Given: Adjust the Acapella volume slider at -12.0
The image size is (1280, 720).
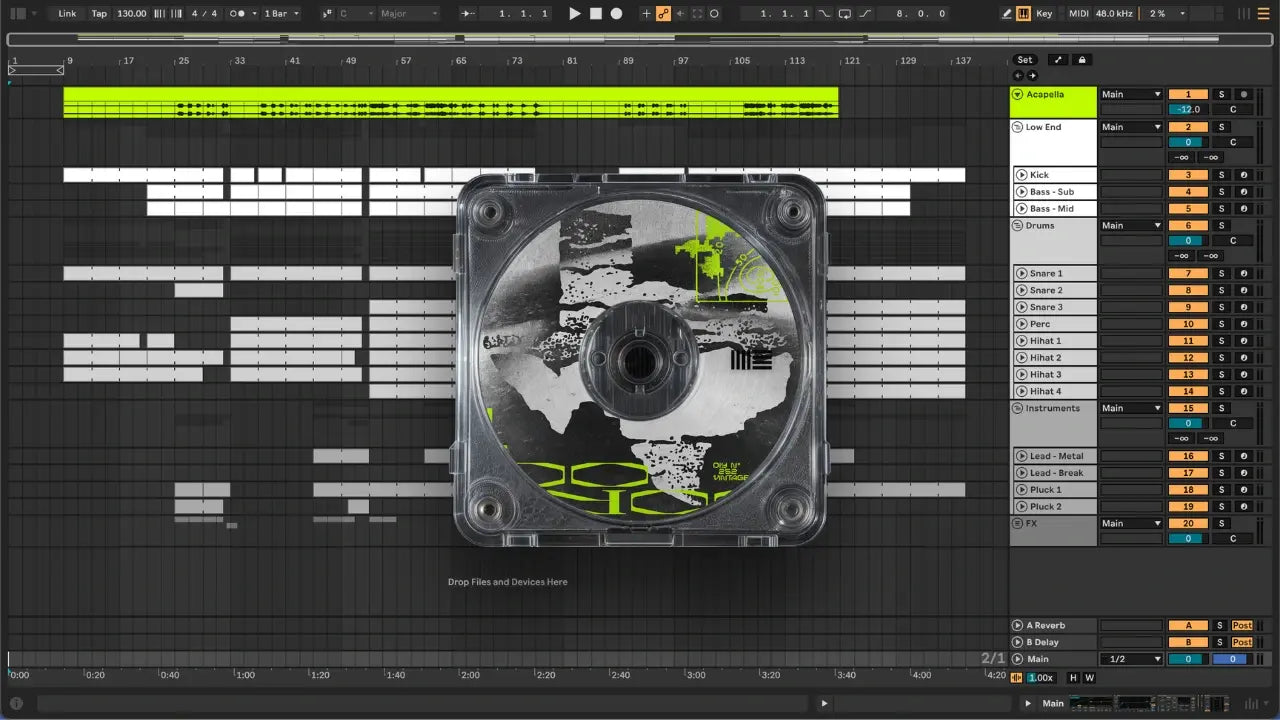Looking at the screenshot, I should (1188, 110).
